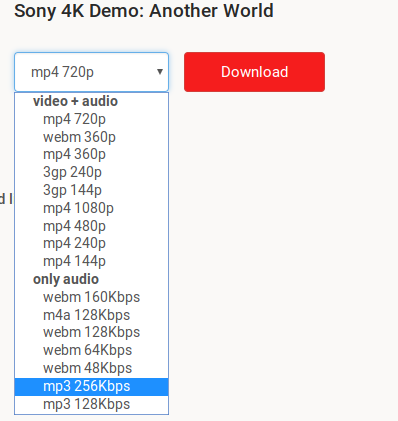
Task: Pick mp4 480p from the list
Action: tap(91, 226)
